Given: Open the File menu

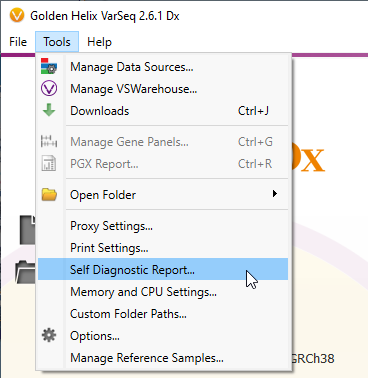Looking at the screenshot, I should tap(18, 42).
